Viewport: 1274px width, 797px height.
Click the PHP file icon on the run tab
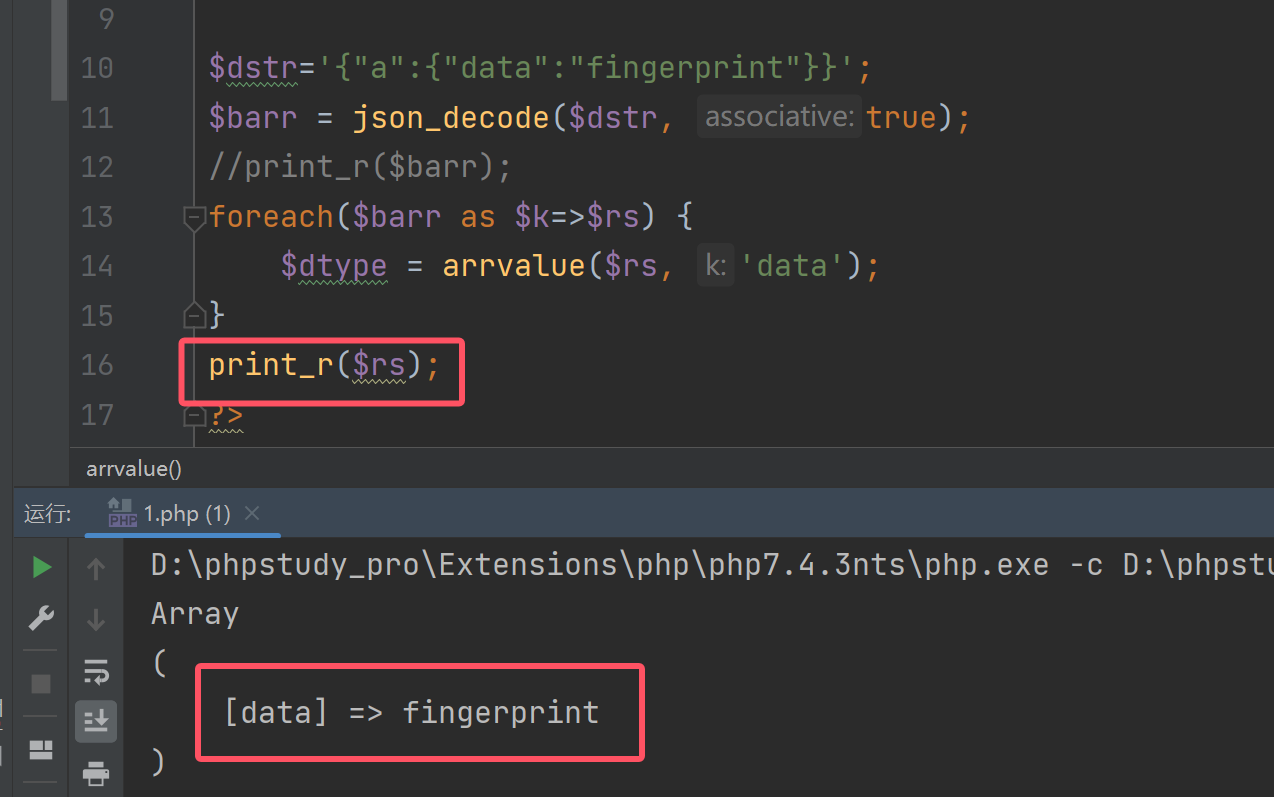click(122, 513)
